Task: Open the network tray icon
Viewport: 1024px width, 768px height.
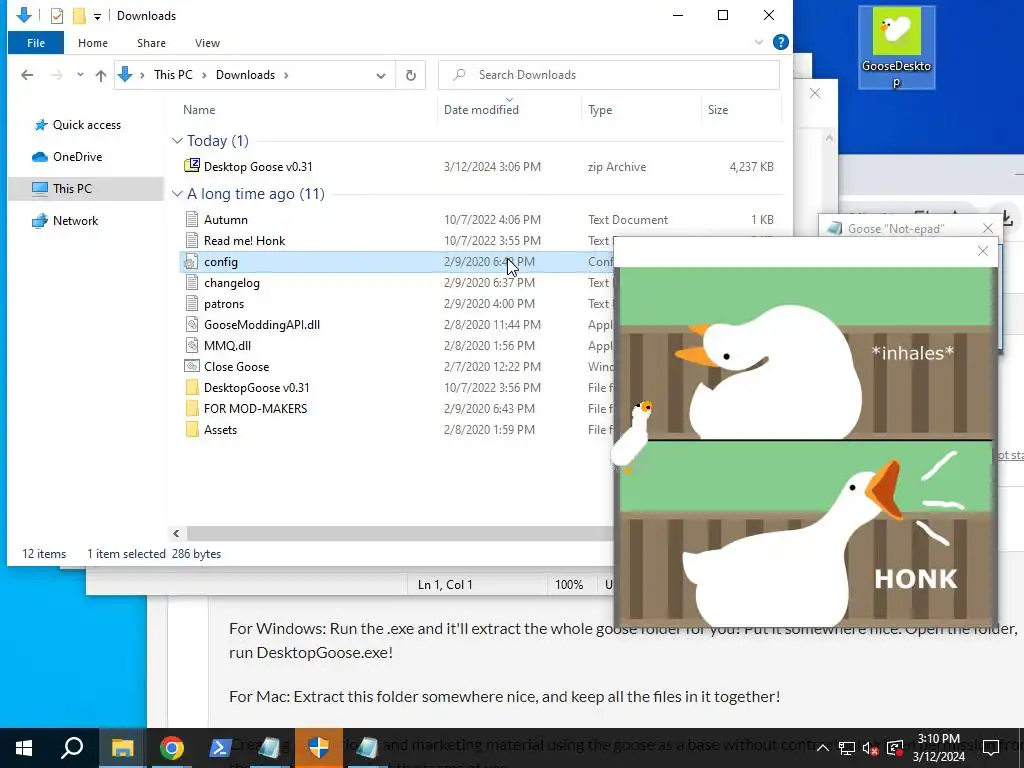Action: point(847,748)
